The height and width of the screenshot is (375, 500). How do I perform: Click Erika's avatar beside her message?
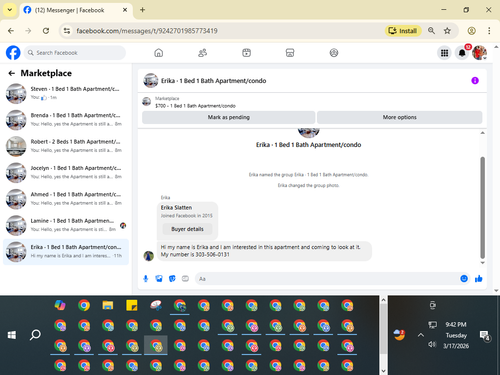point(149,256)
